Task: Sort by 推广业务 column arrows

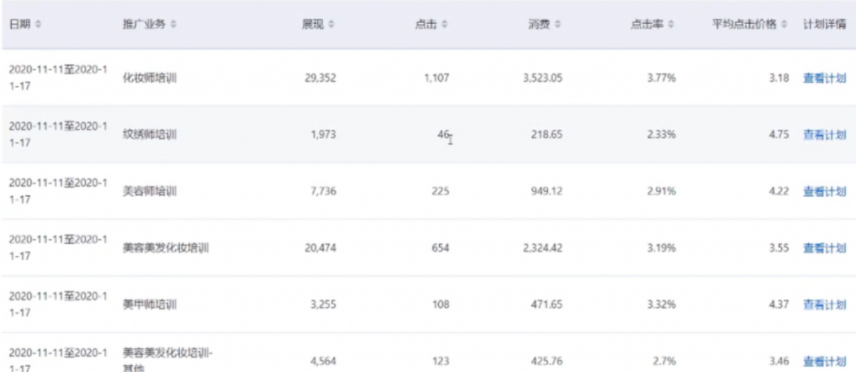Action: [x=174, y=25]
